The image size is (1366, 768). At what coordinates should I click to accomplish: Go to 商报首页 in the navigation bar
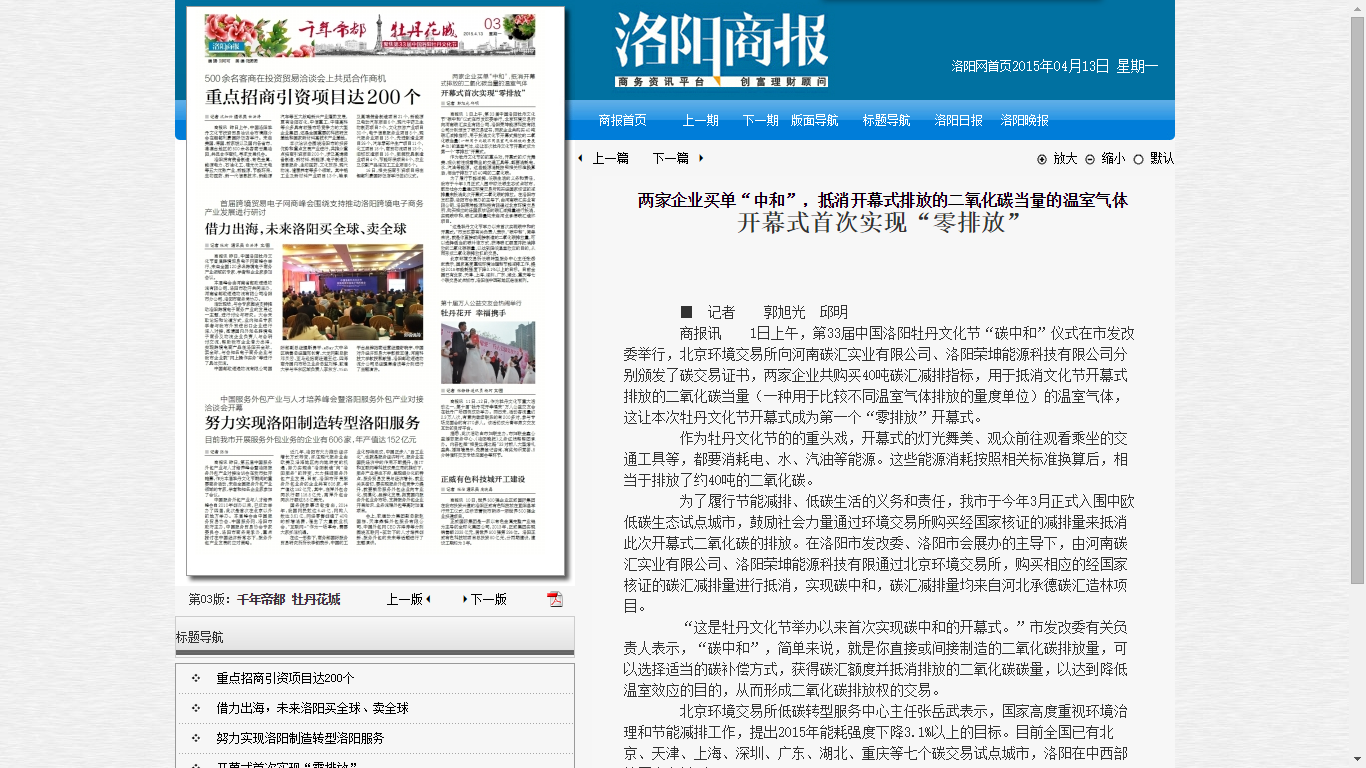coord(622,120)
